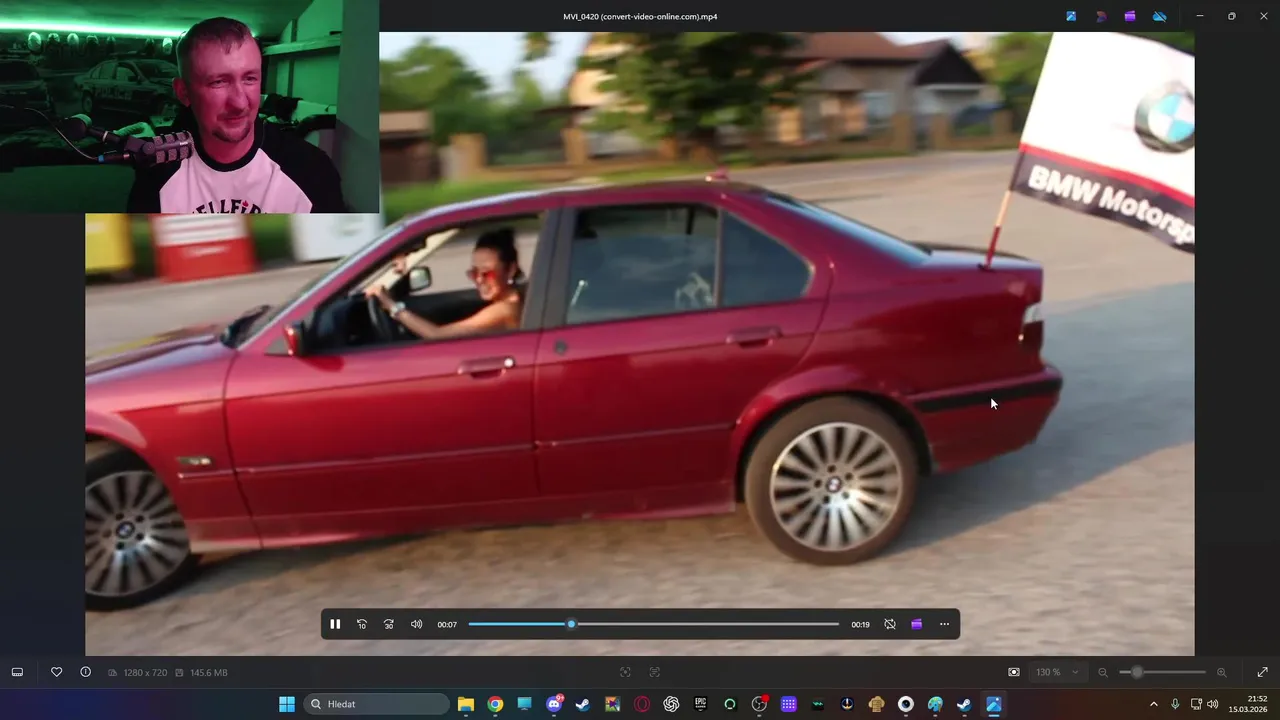The width and height of the screenshot is (1280, 720).
Task: Click the video title in title bar
Action: 640,16
